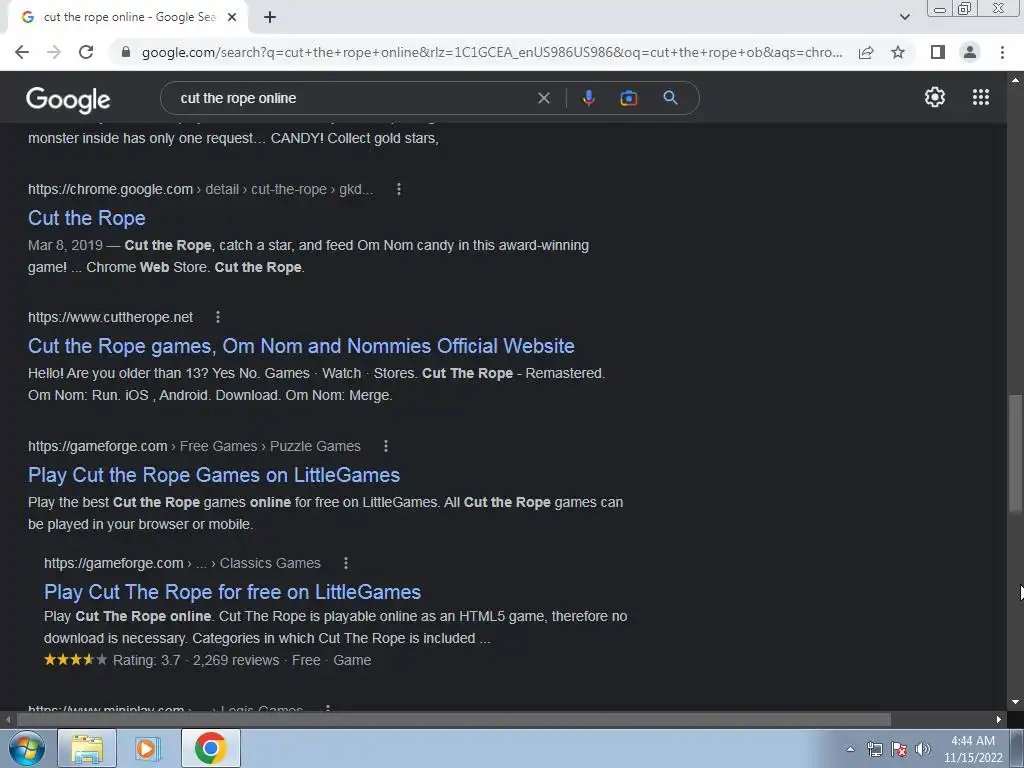
Task: Open more options for gameforge.com Classics Games result
Action: tap(345, 563)
